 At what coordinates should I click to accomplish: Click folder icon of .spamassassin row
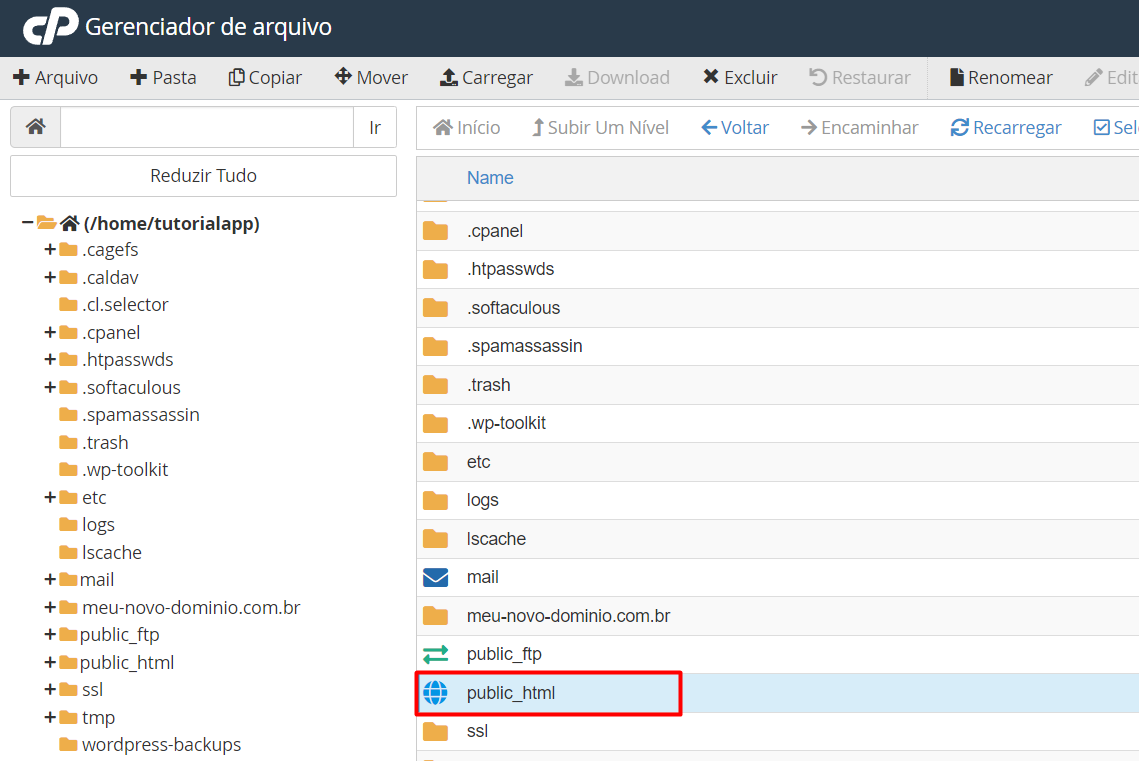pyautogui.click(x=435, y=346)
